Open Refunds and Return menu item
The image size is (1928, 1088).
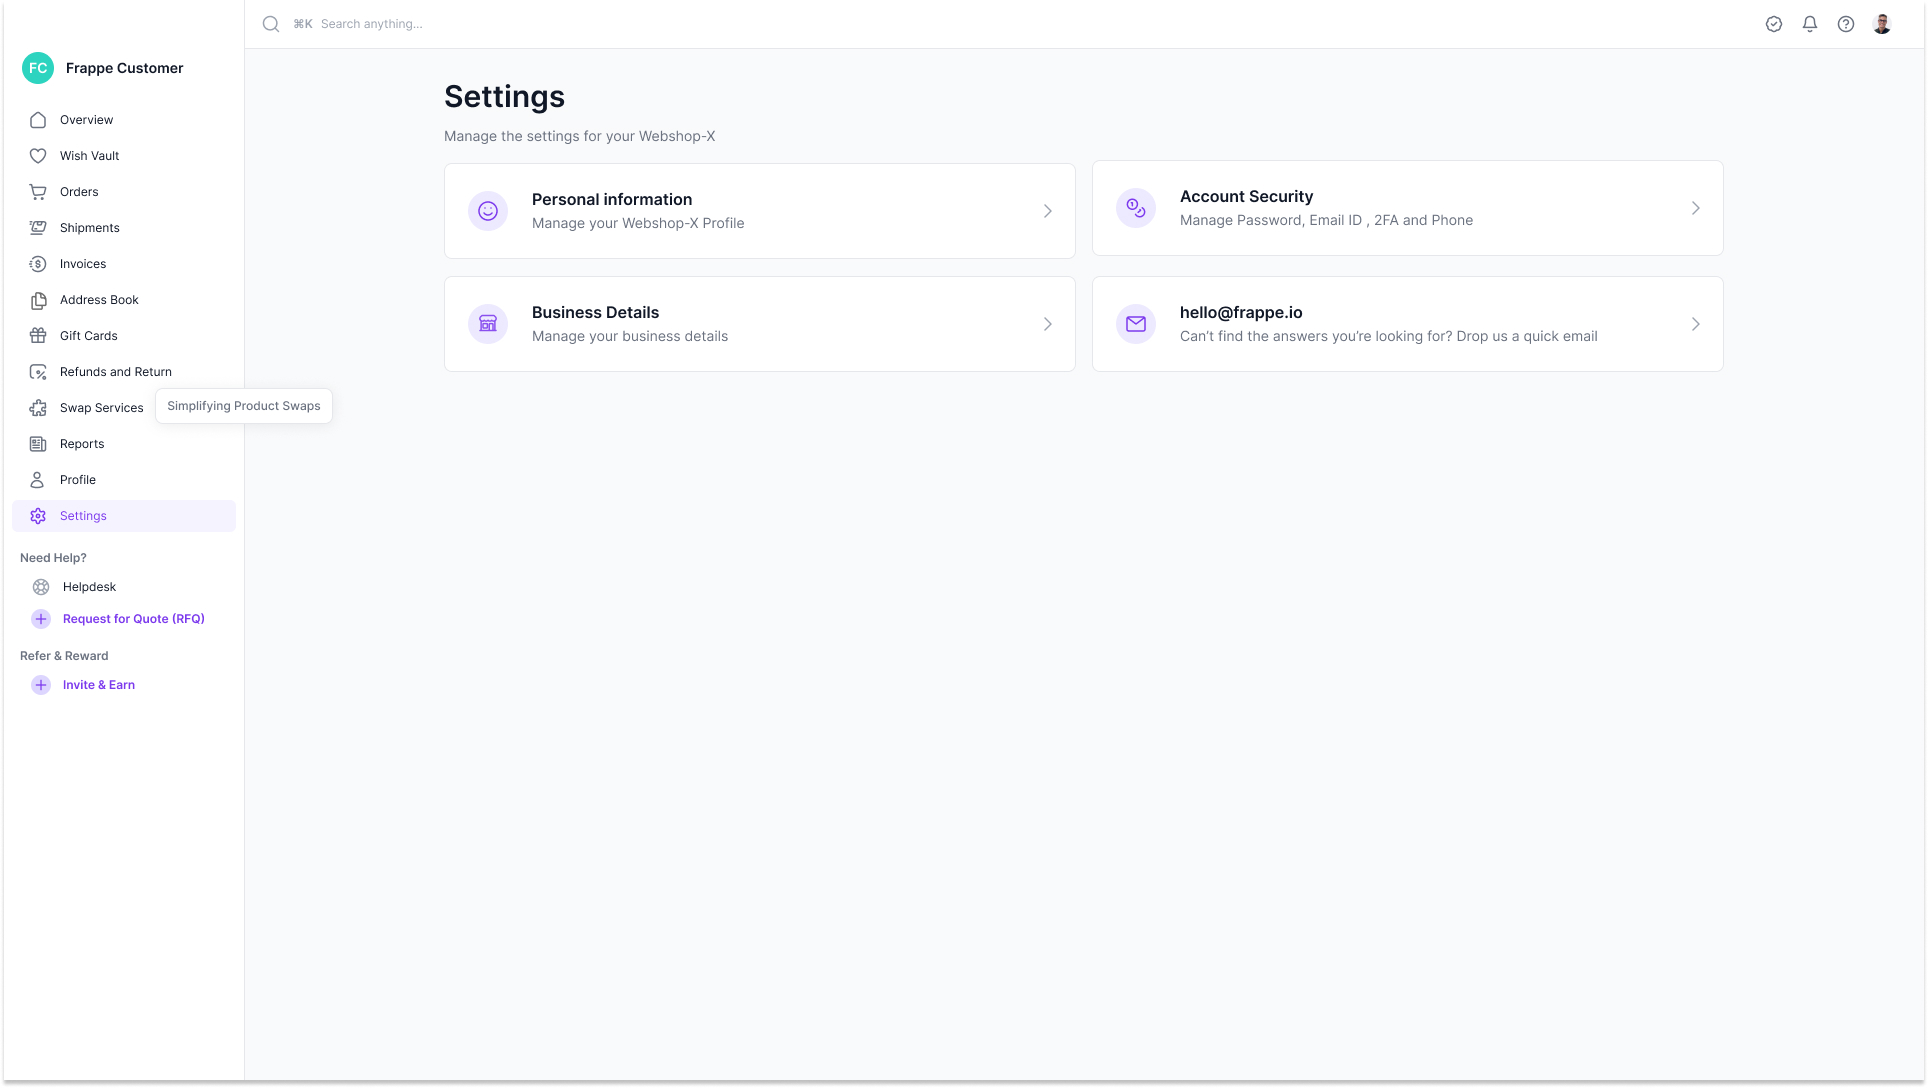pos(116,372)
